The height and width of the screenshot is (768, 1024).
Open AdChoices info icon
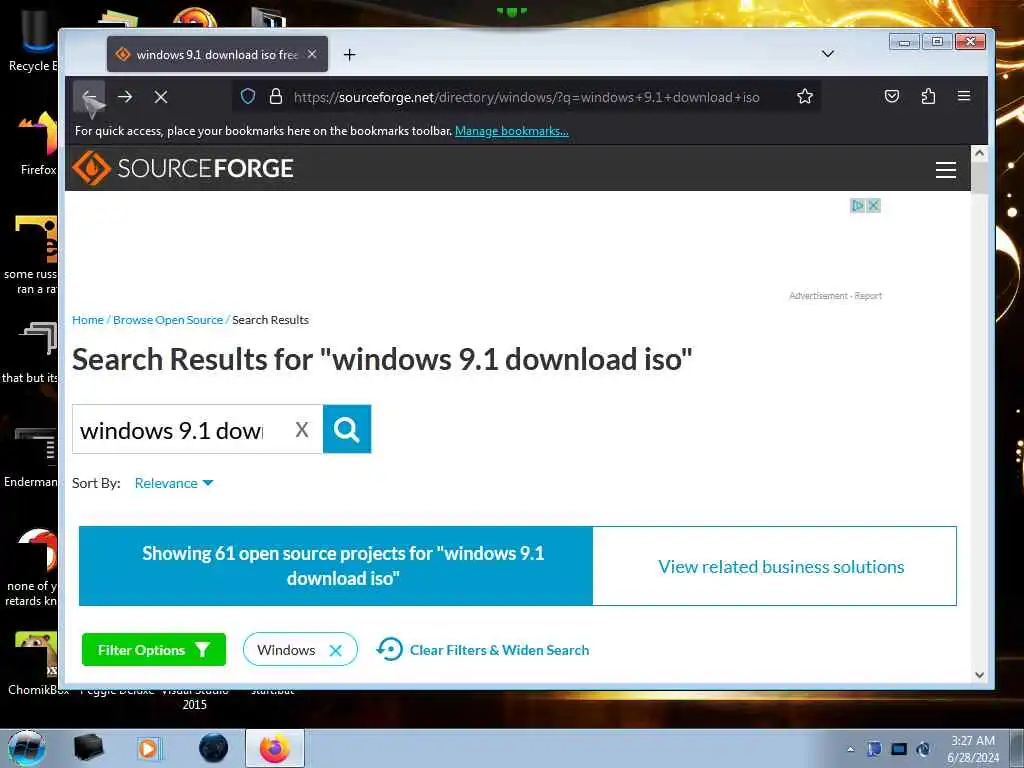(x=857, y=206)
